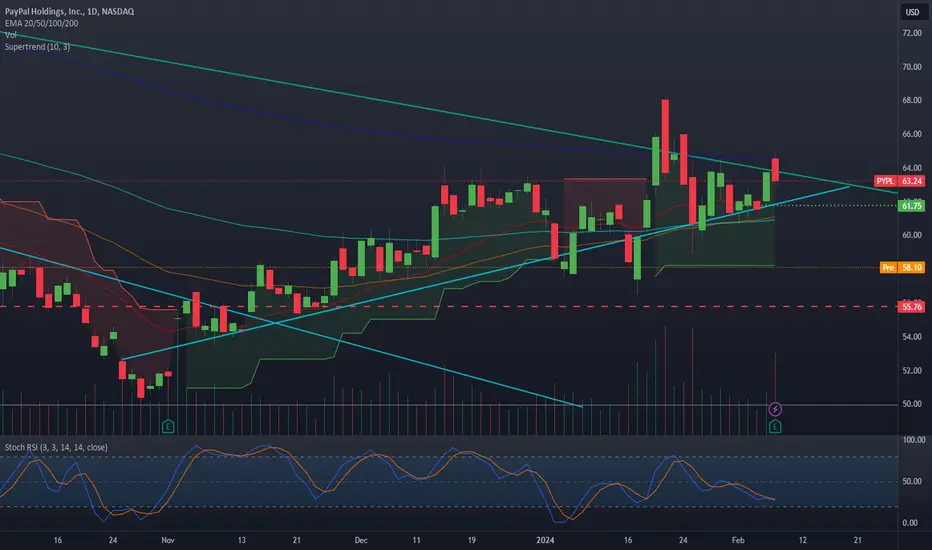Click the 2024 label on the time axis
Screen dimensions: 932x550
[x=545, y=540]
